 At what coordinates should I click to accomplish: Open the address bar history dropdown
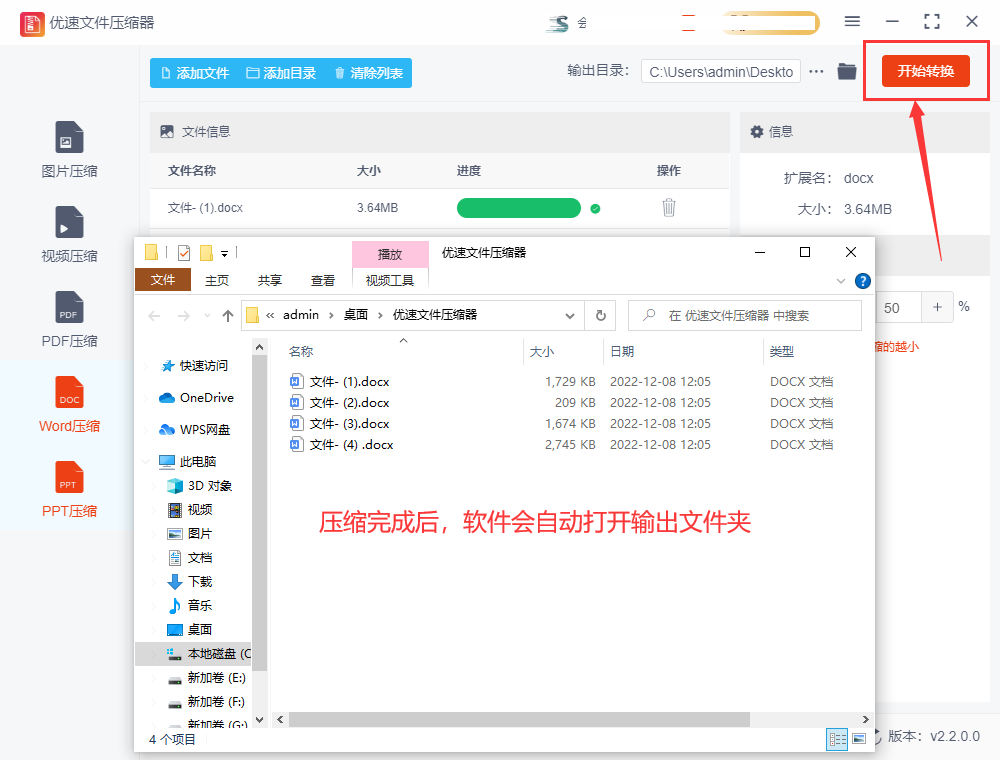pos(570,316)
